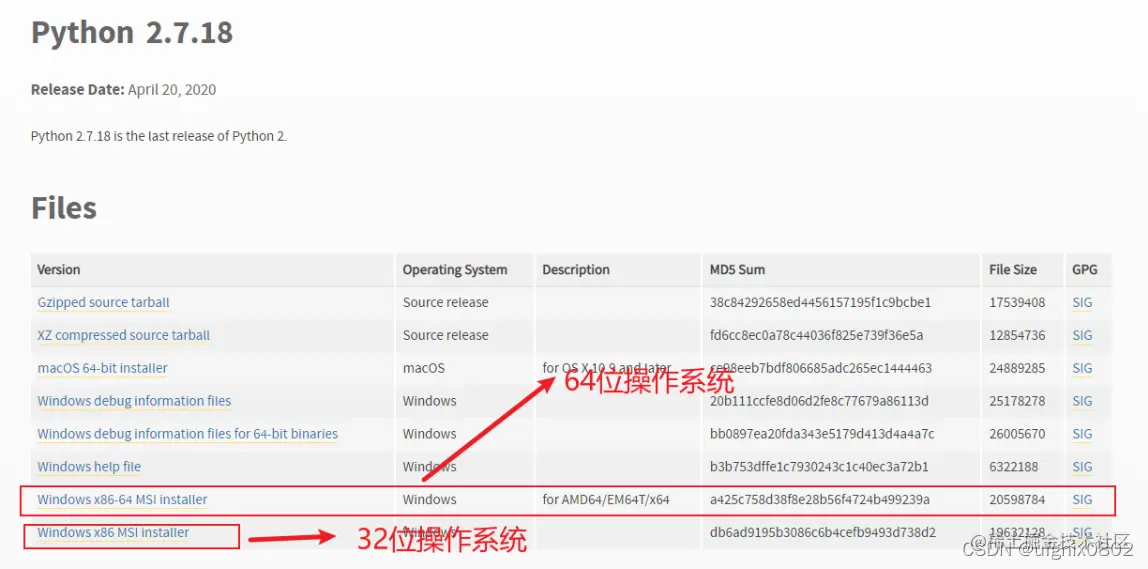The image size is (1148, 569).
Task: Click 'Source release' in the Gzipped tarball row
Action: (x=445, y=302)
